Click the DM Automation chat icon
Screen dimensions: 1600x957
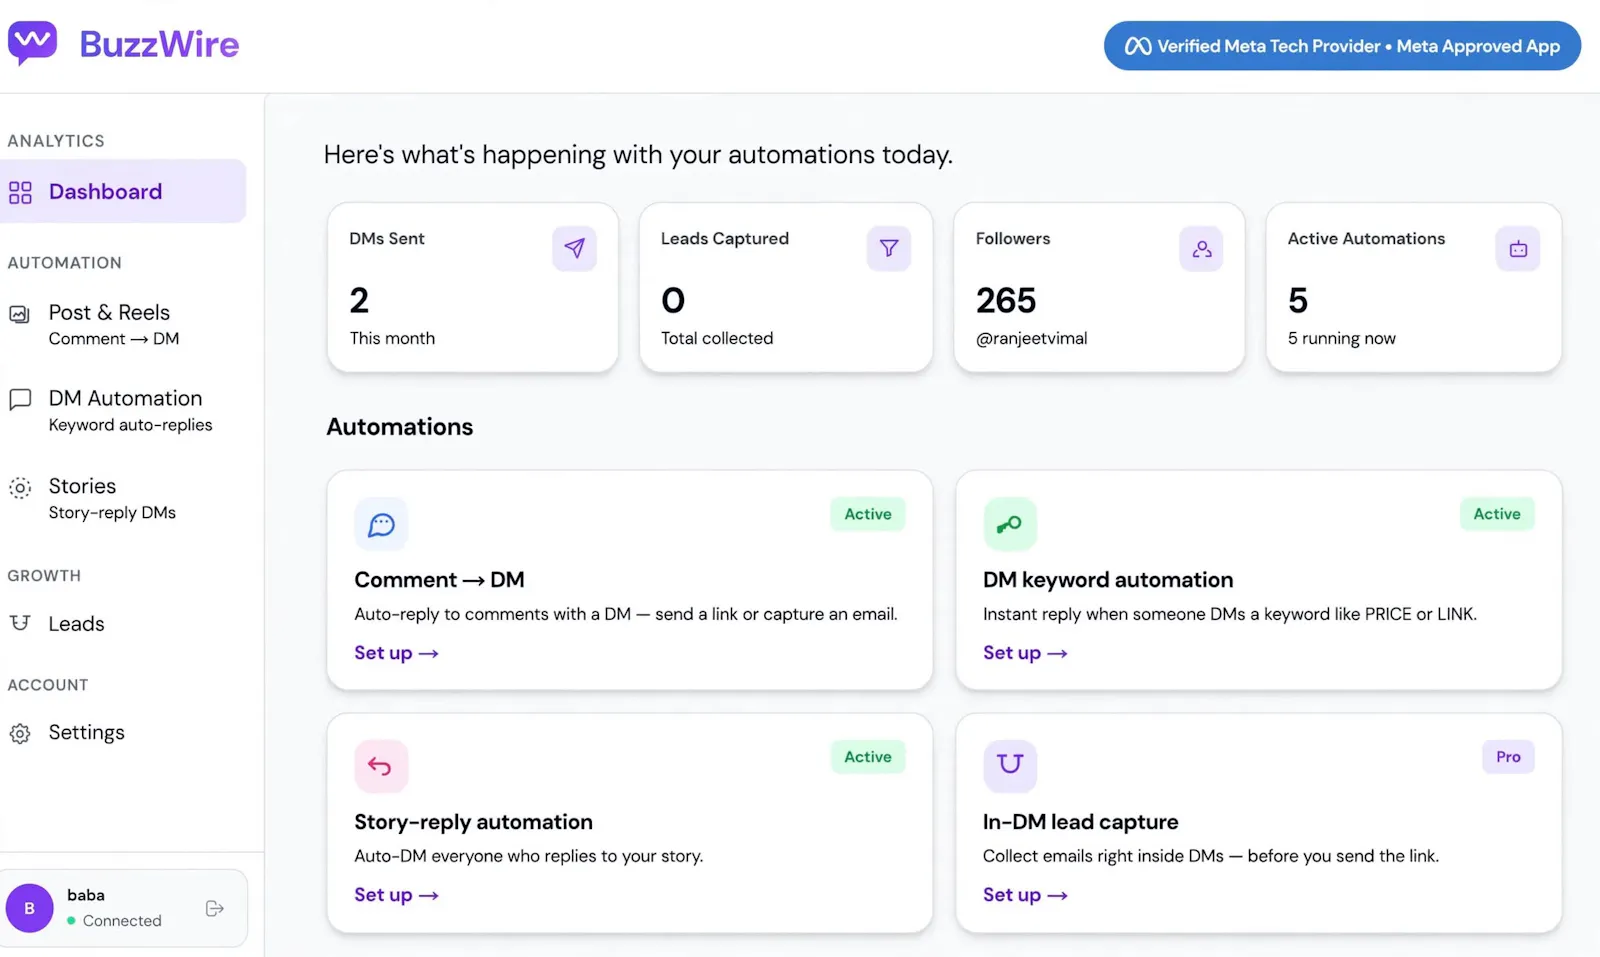coord(20,400)
